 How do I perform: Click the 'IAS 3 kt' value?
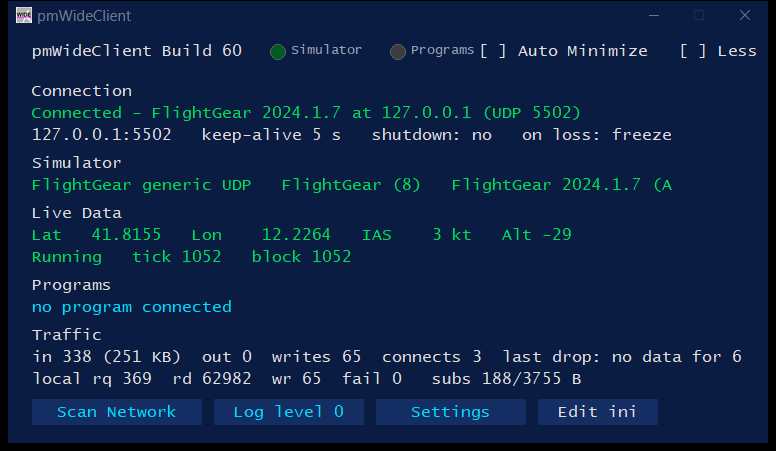(x=416, y=235)
